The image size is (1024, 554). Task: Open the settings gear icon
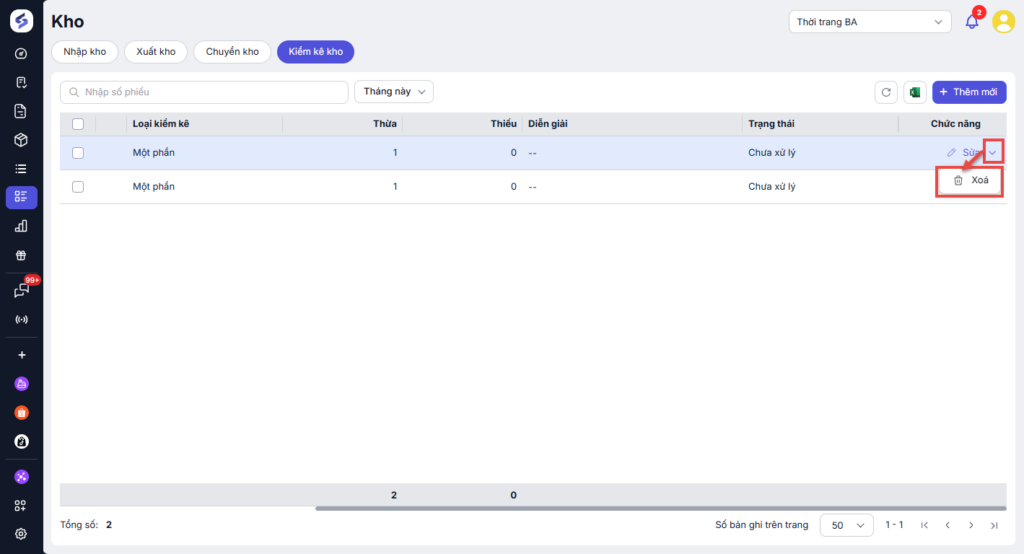(x=21, y=534)
